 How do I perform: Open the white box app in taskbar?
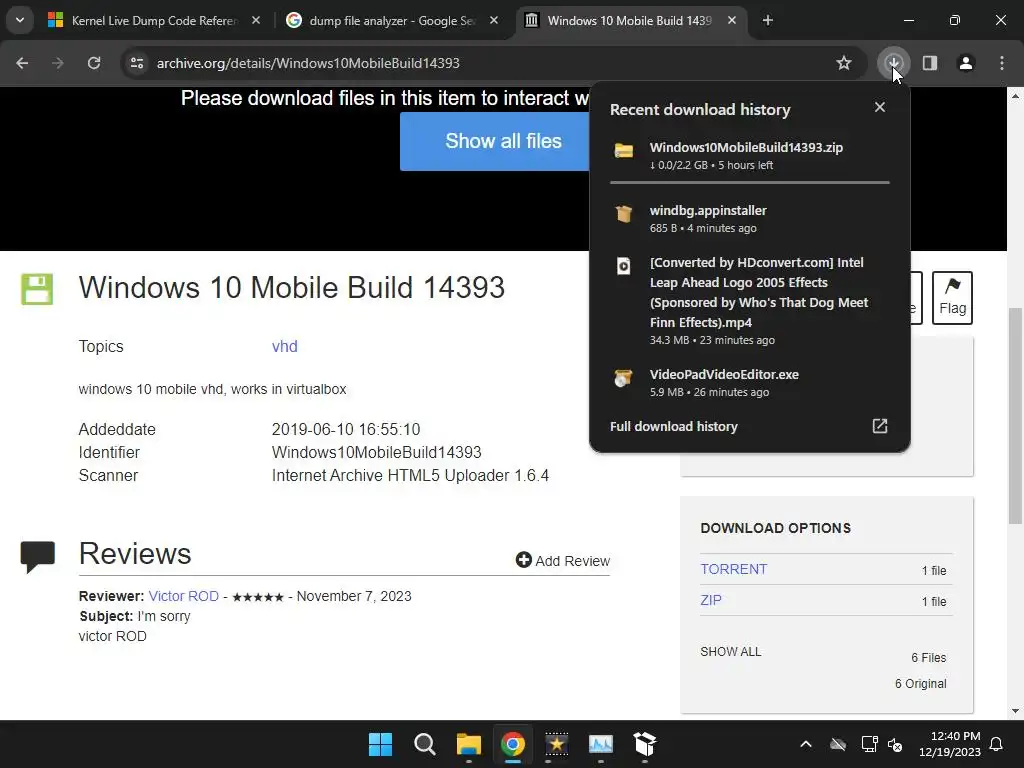pyautogui.click(x=645, y=744)
